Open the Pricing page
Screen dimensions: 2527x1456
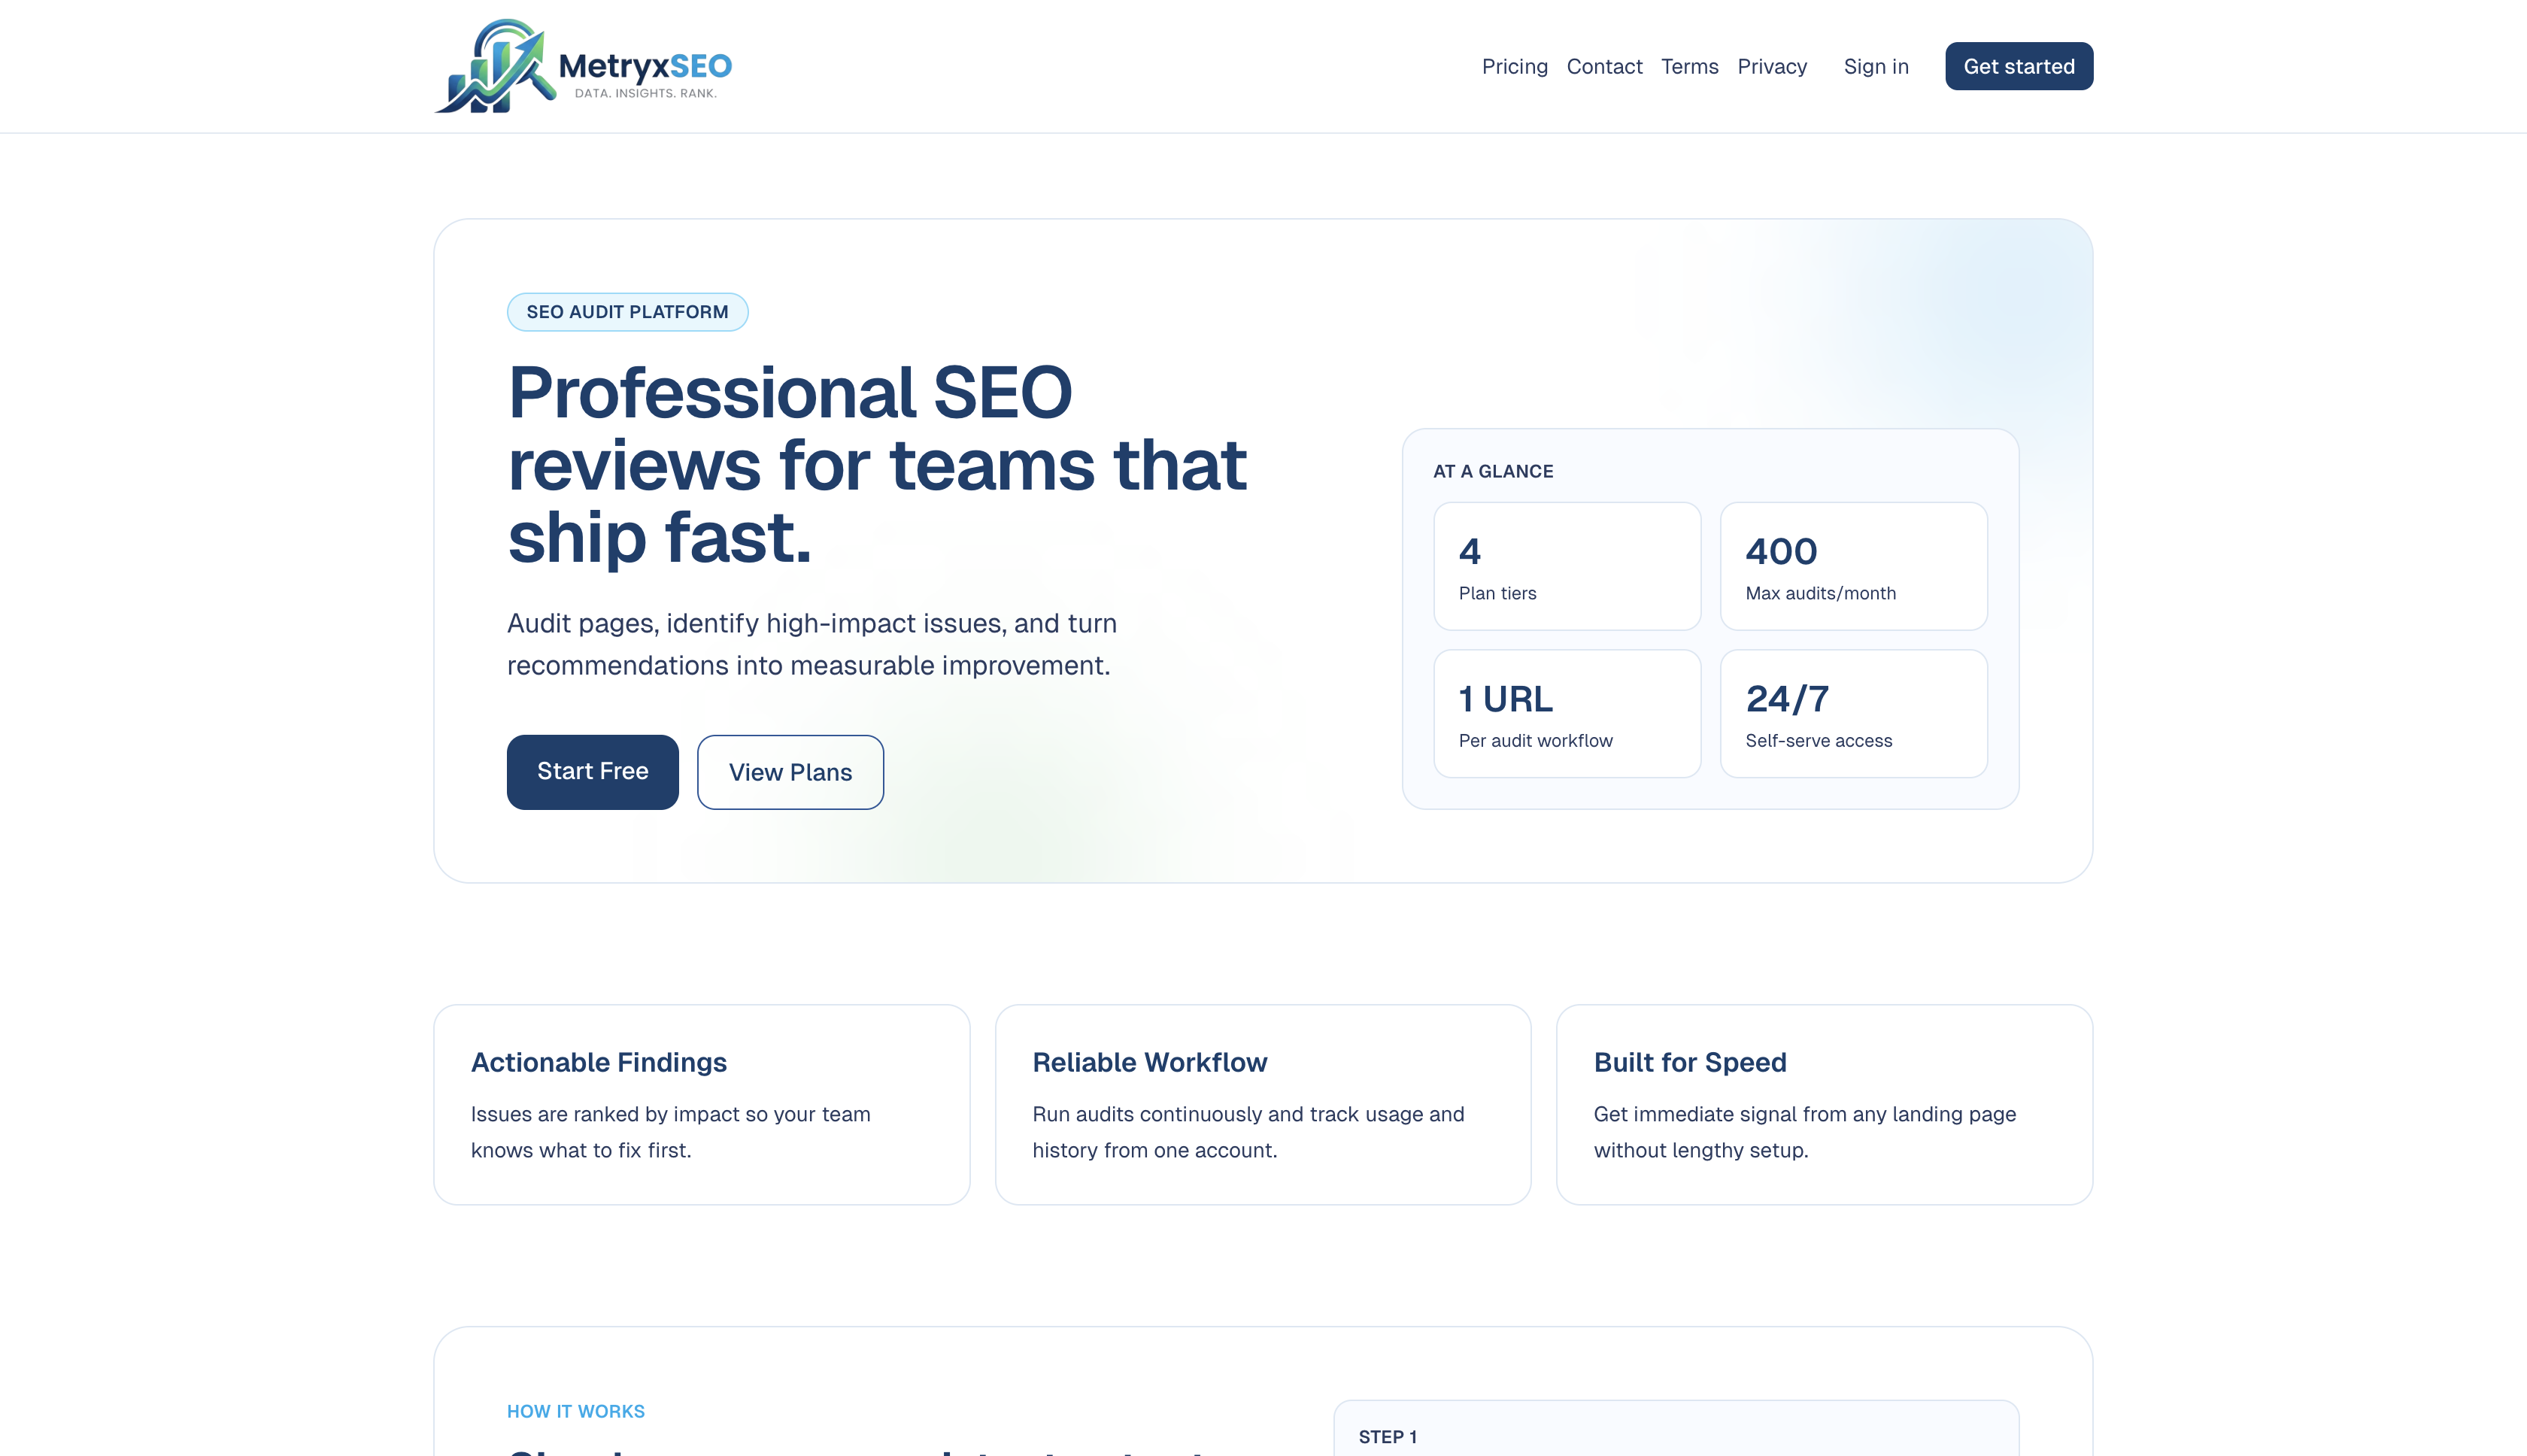click(1514, 66)
